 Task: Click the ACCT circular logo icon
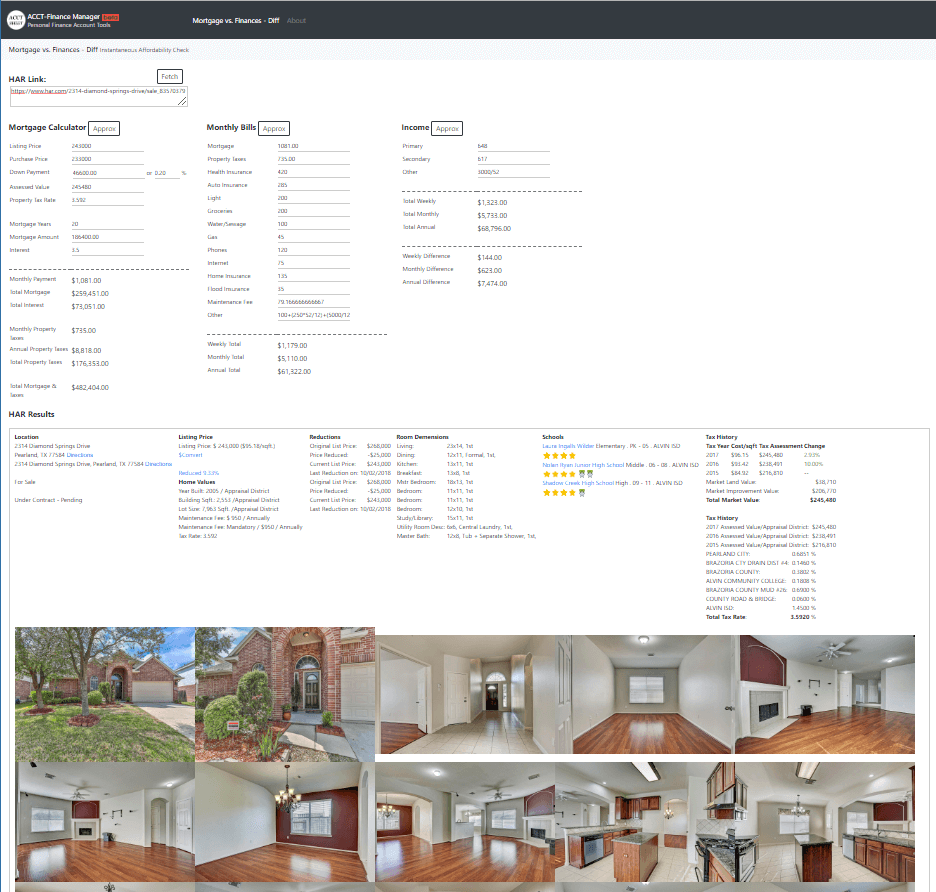pos(15,20)
